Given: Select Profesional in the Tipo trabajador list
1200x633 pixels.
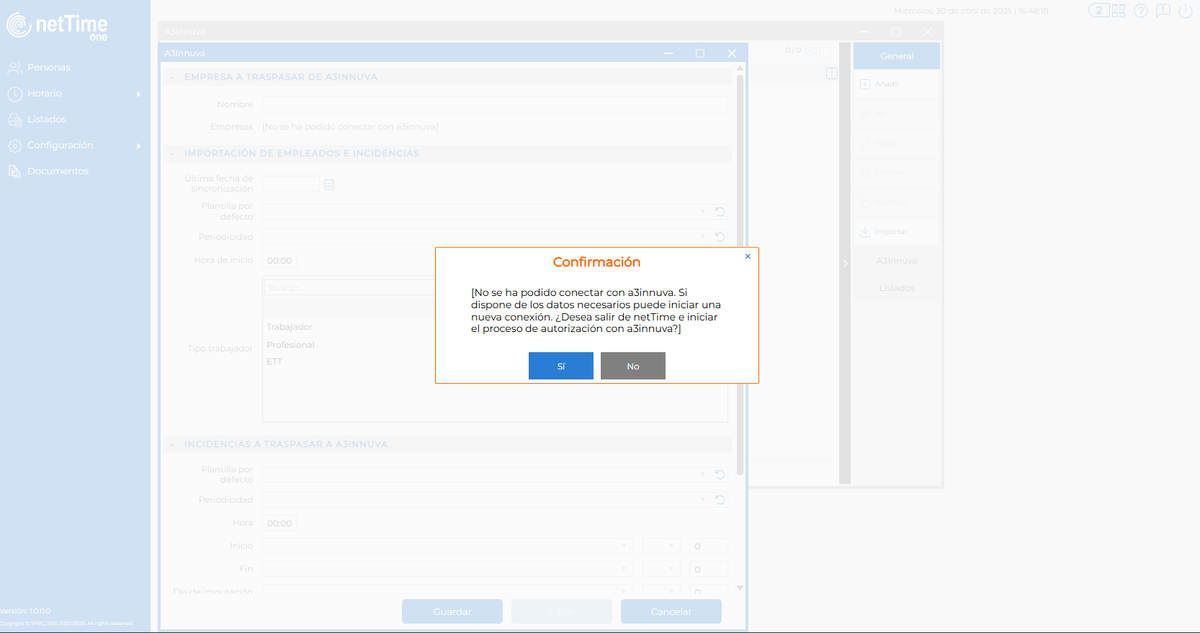Looking at the screenshot, I should click(291, 345).
